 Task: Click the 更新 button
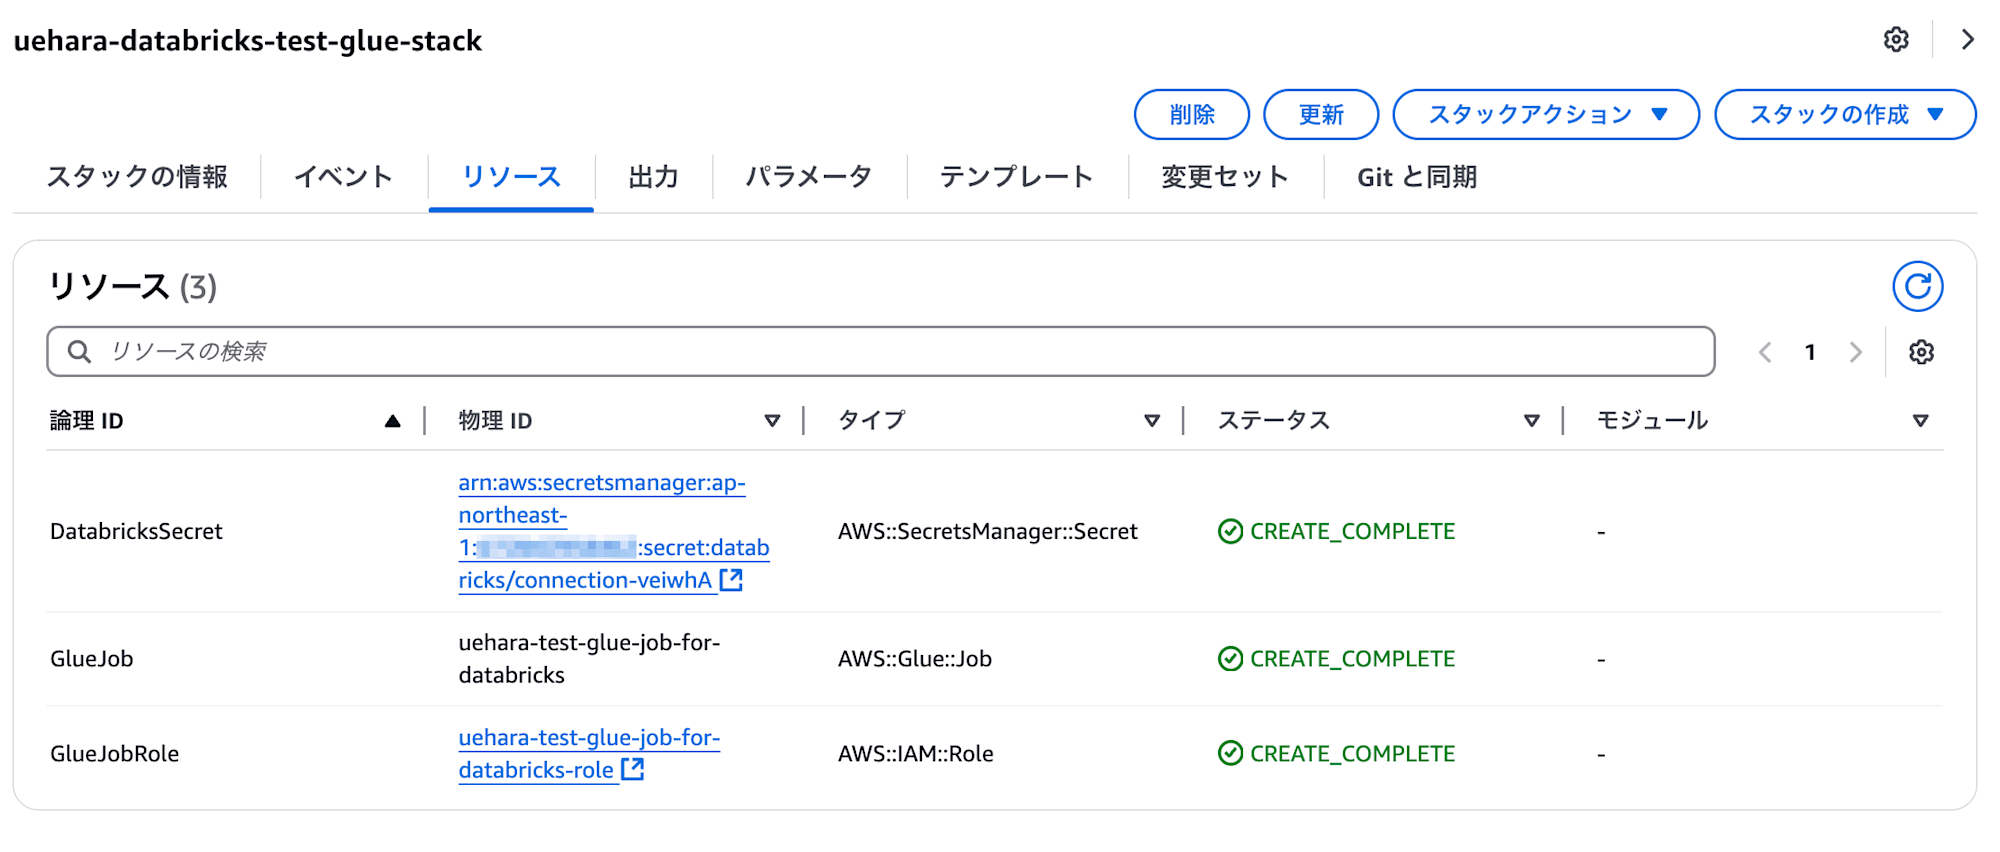pos(1321,114)
